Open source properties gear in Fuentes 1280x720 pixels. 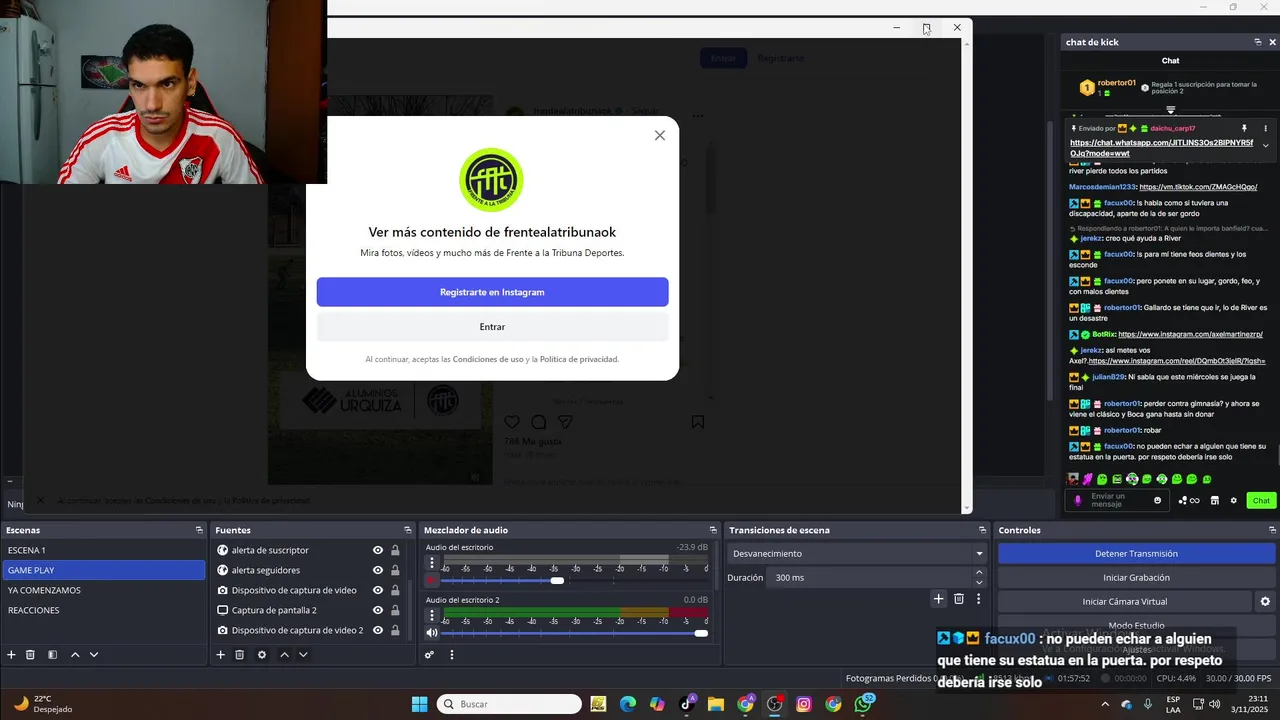262,655
